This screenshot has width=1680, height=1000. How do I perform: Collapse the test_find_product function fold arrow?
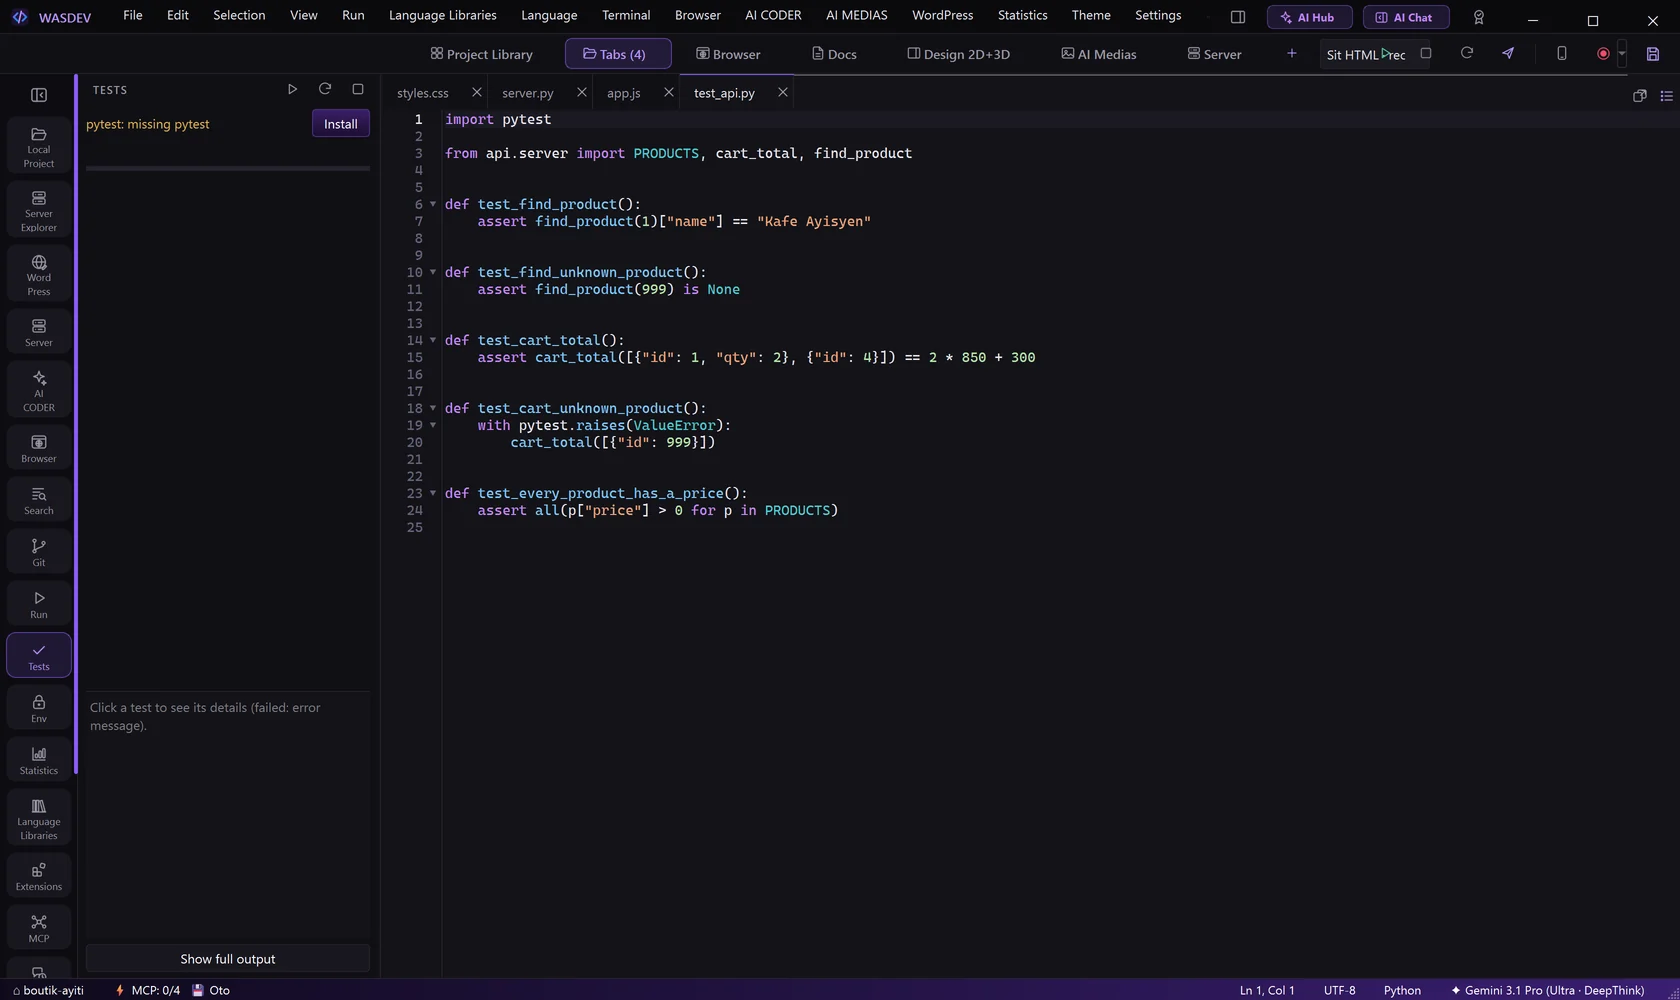[x=433, y=204]
